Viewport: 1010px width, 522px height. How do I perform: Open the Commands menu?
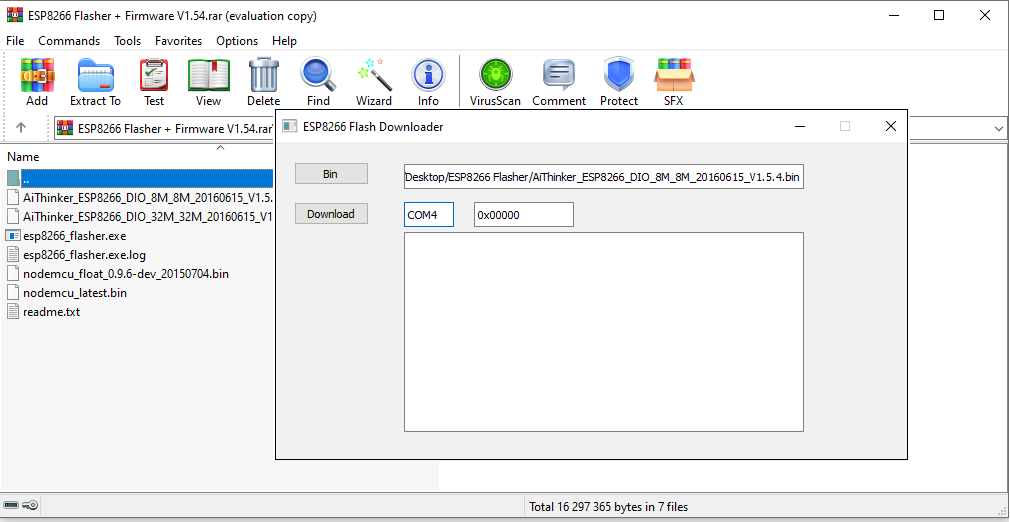(x=69, y=41)
